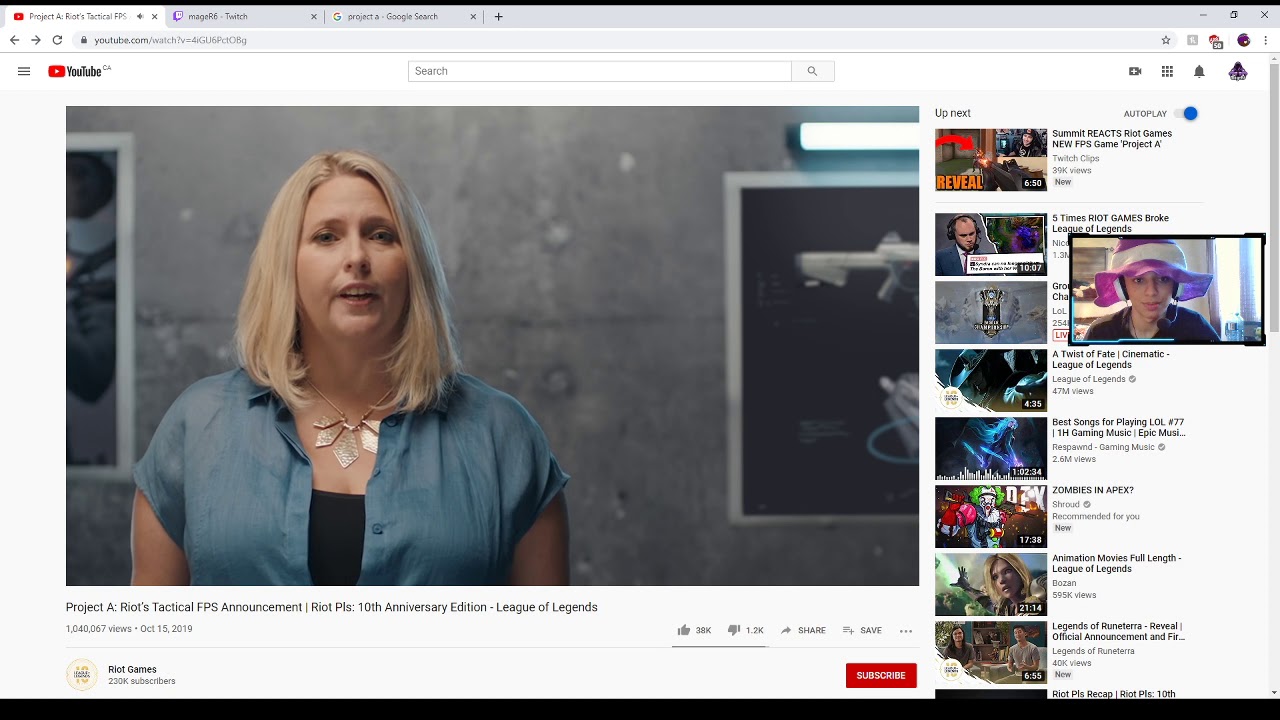Reload the page
This screenshot has width=1280, height=720.
coord(57,40)
